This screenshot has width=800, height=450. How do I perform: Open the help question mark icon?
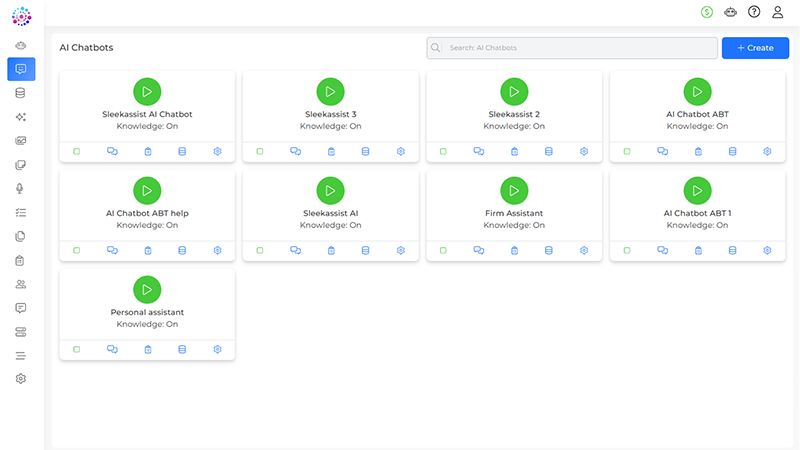pos(754,12)
